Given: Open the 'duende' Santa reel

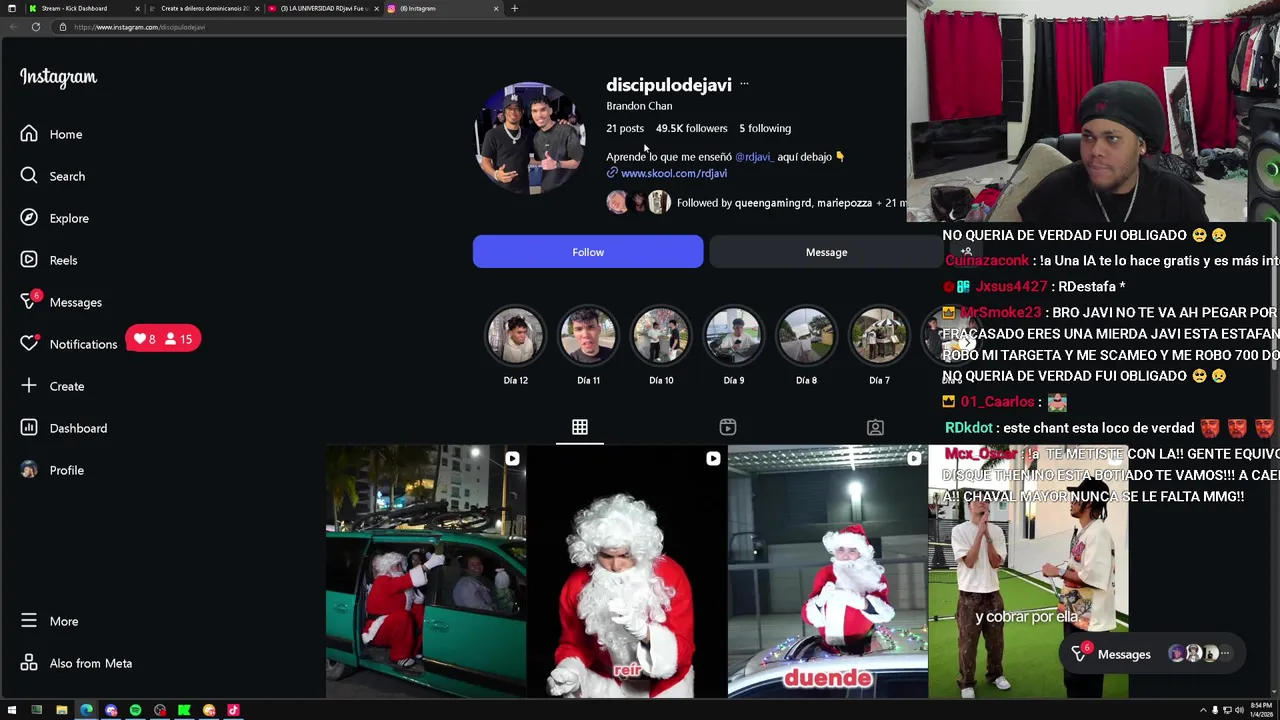Looking at the screenshot, I should pos(827,571).
